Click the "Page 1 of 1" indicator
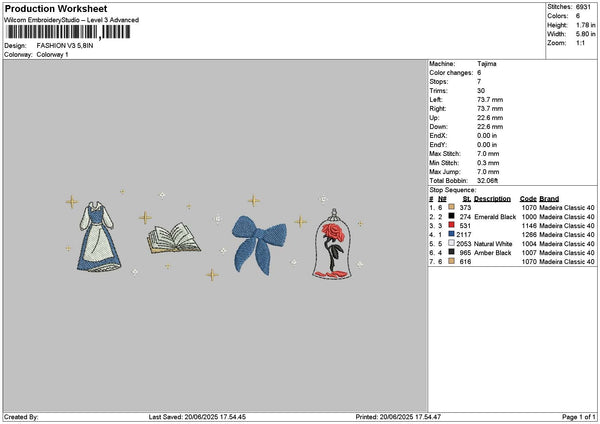The image size is (600, 424). [x=579, y=417]
